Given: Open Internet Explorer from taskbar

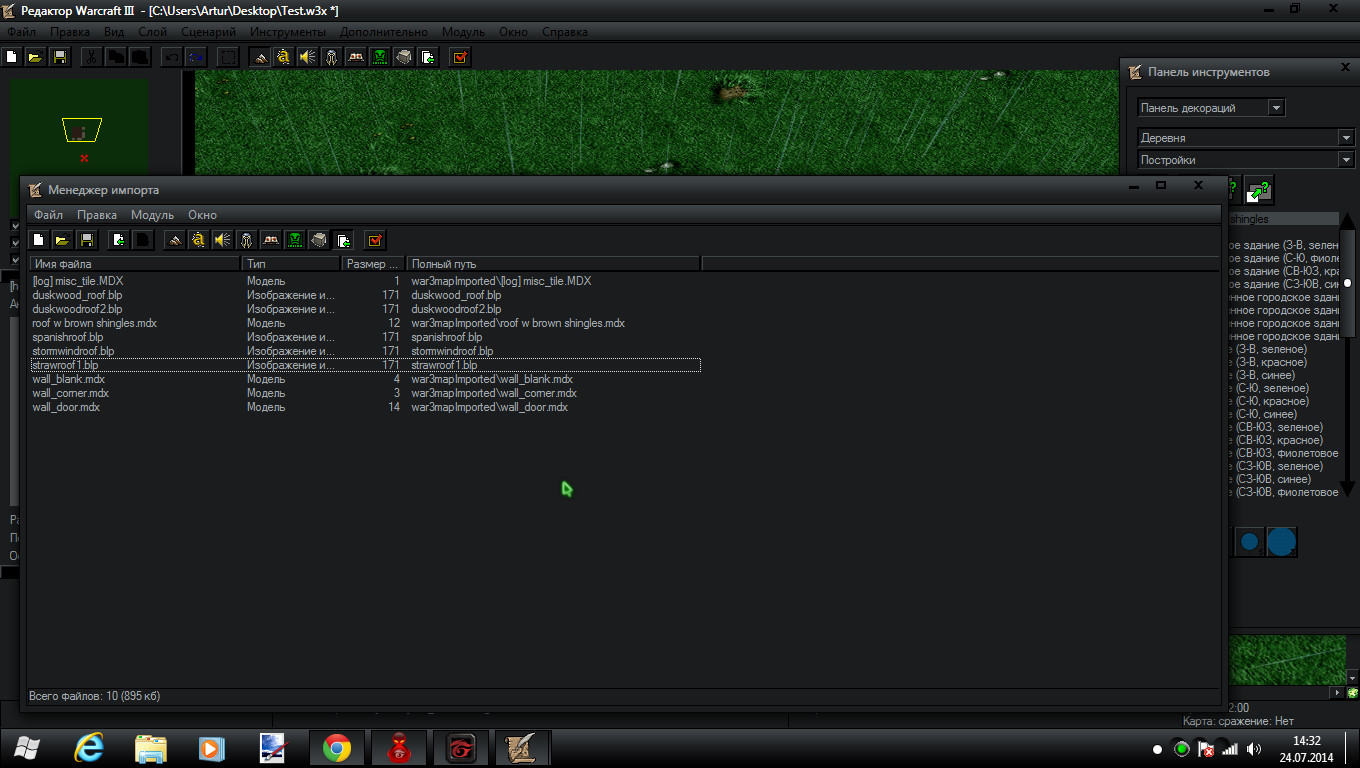Looking at the screenshot, I should point(90,748).
